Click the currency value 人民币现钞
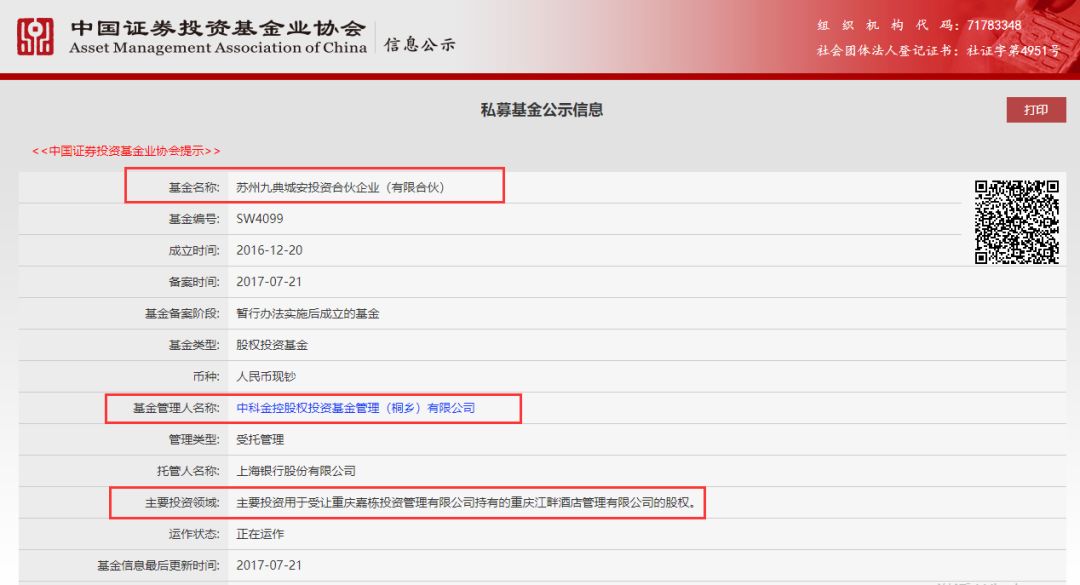The image size is (1080, 585). tap(266, 377)
